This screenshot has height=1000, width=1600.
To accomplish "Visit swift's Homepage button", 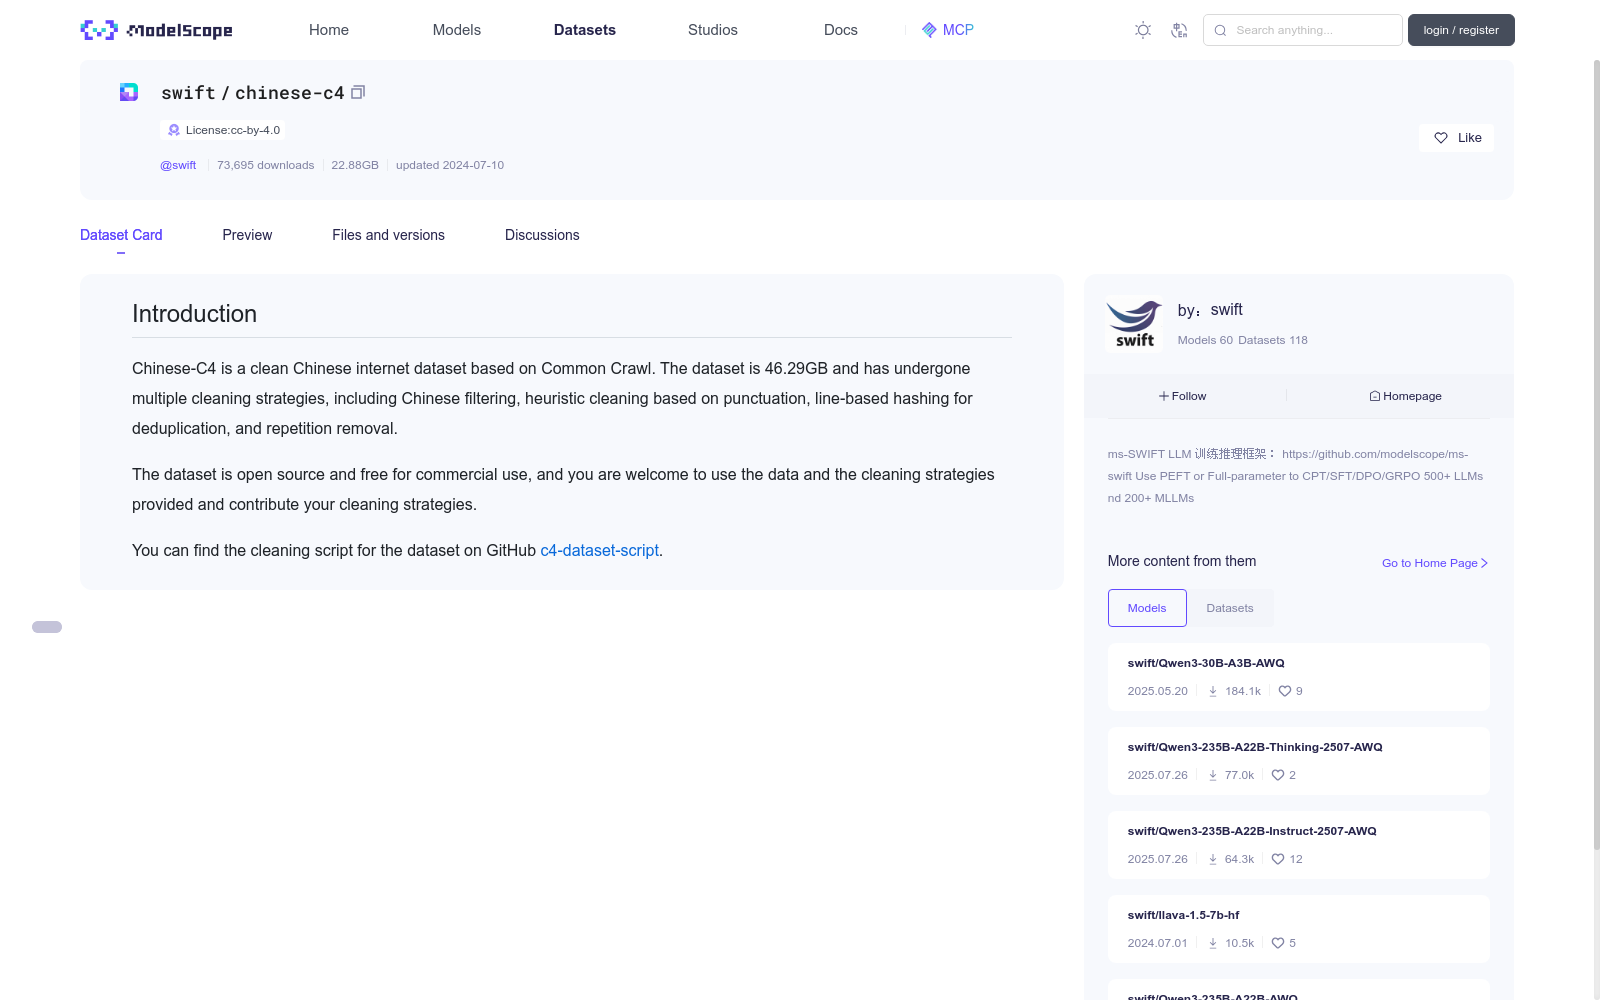I will click(1406, 396).
